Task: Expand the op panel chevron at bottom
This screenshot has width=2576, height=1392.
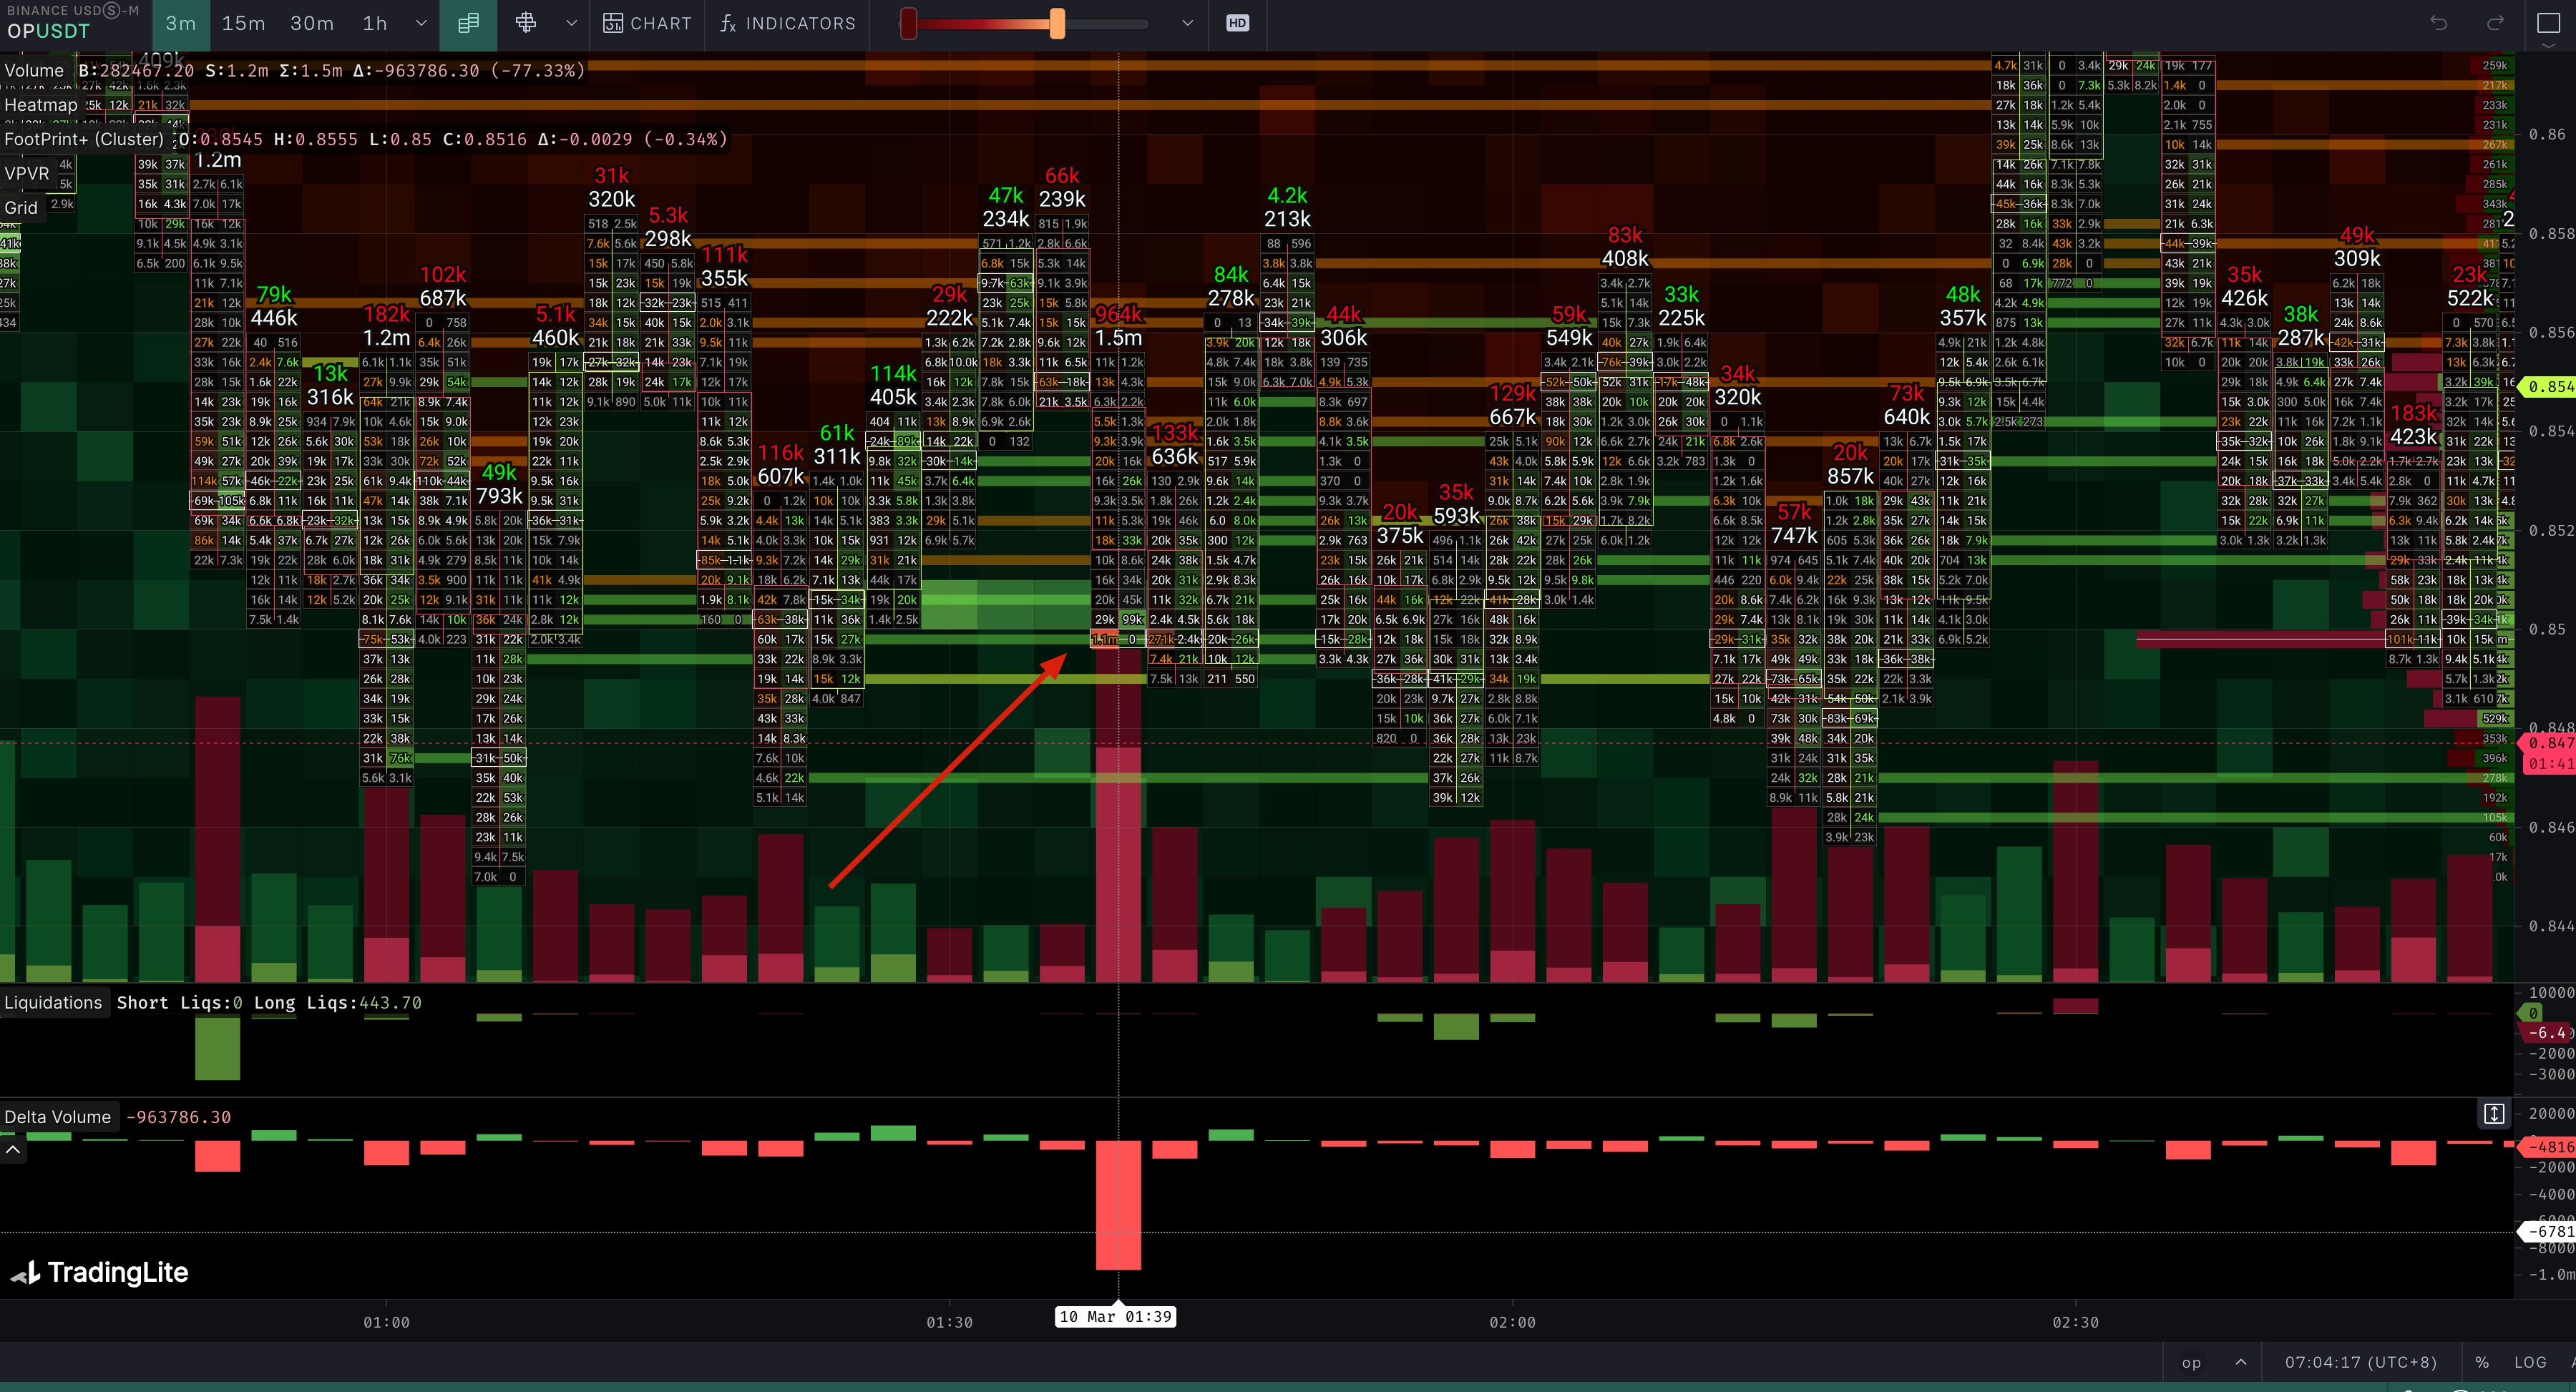Action: 2241,1362
